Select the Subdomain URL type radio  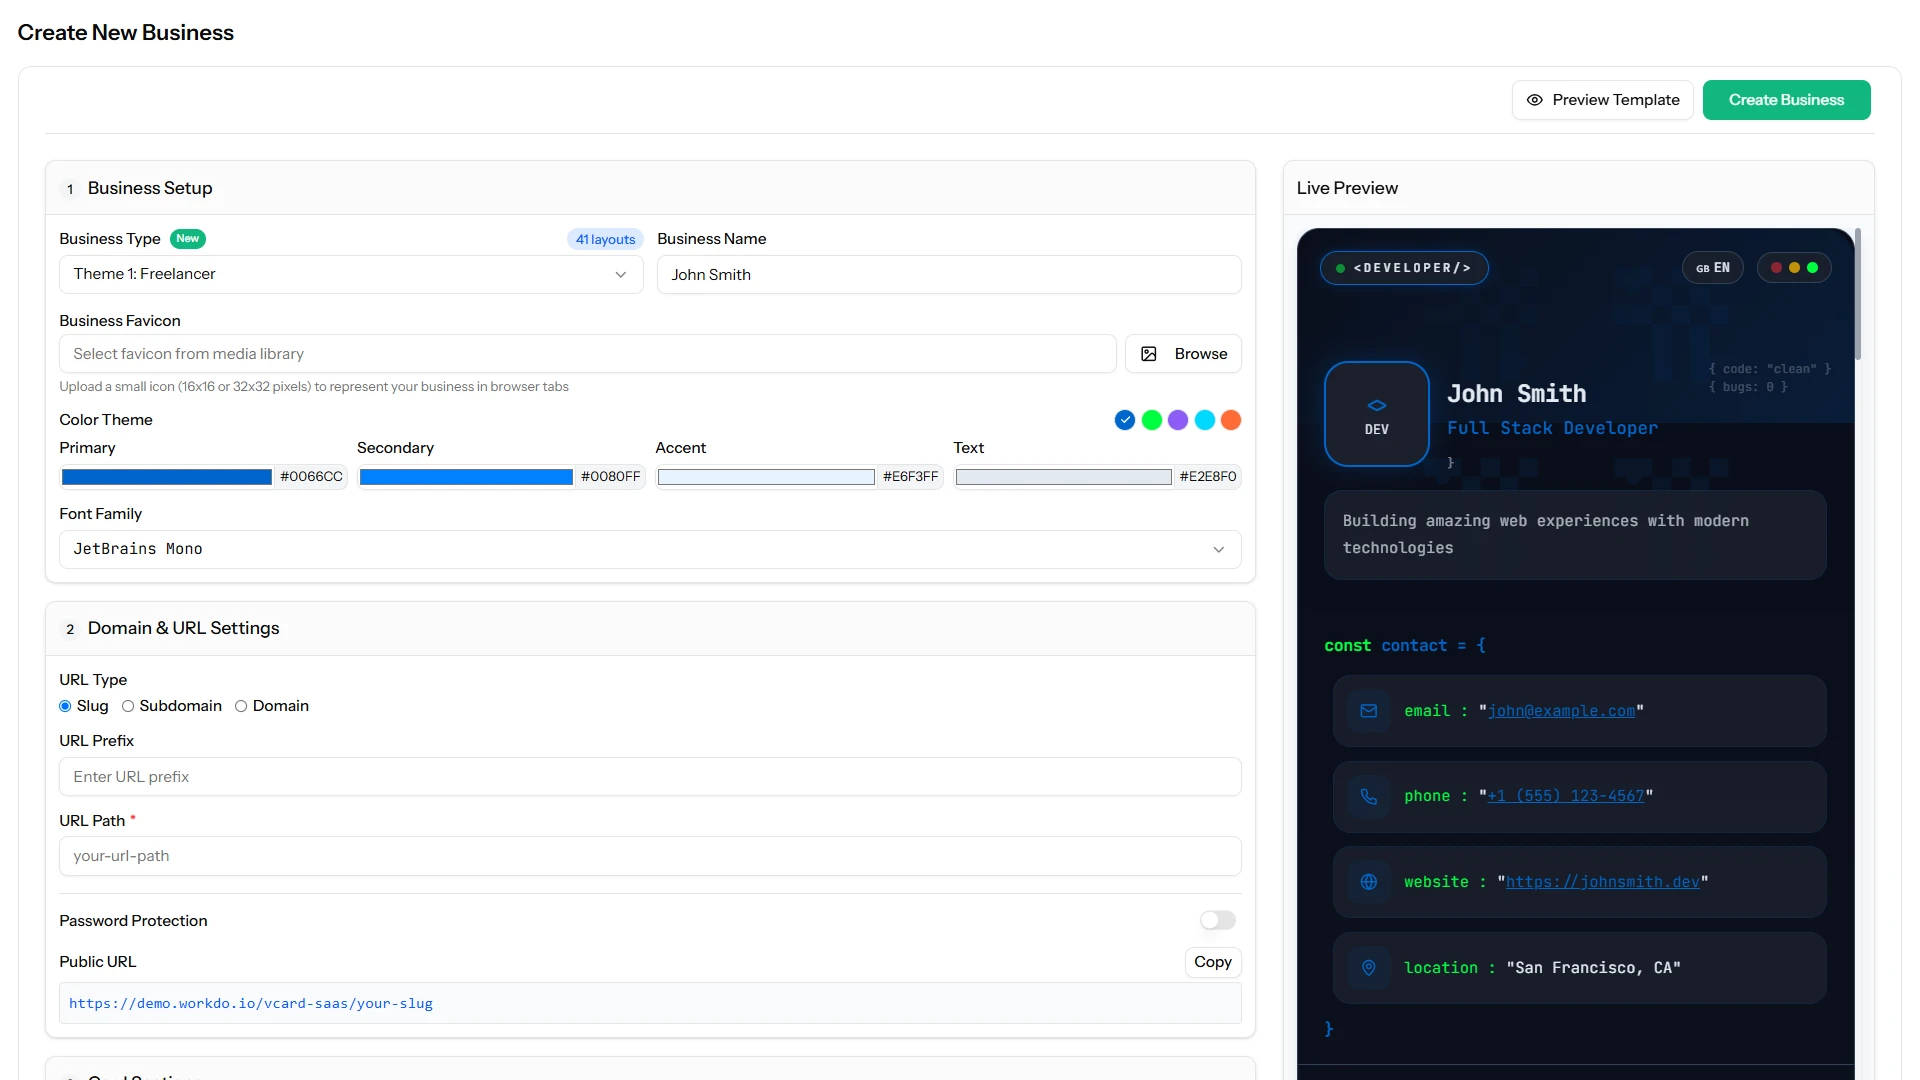coord(128,706)
